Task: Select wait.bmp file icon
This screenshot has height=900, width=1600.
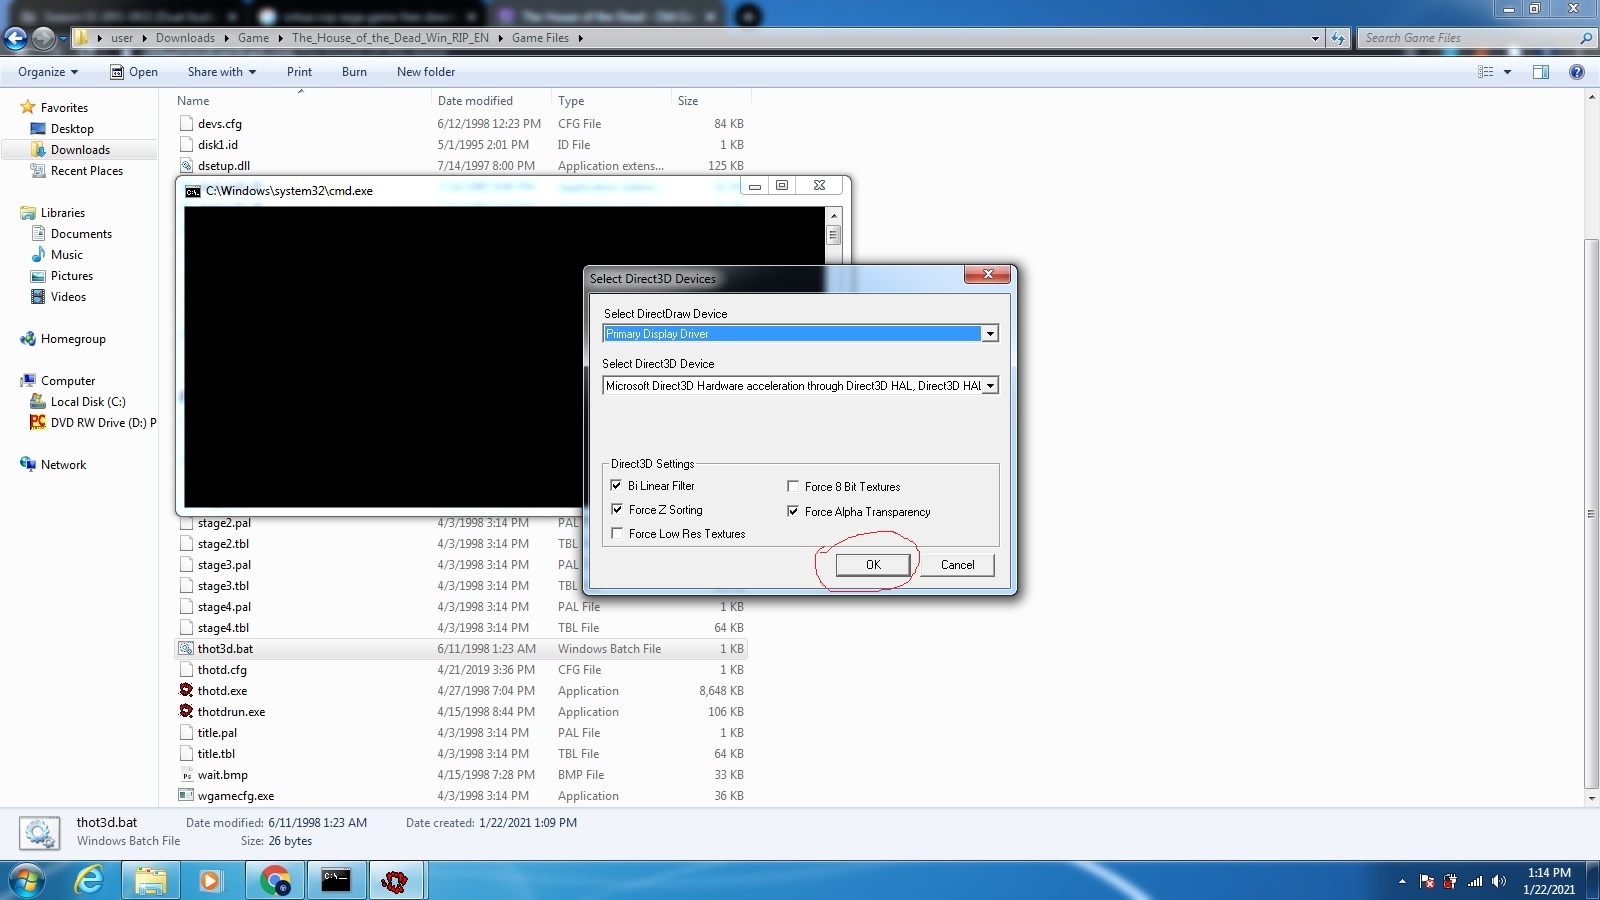Action: click(186, 775)
